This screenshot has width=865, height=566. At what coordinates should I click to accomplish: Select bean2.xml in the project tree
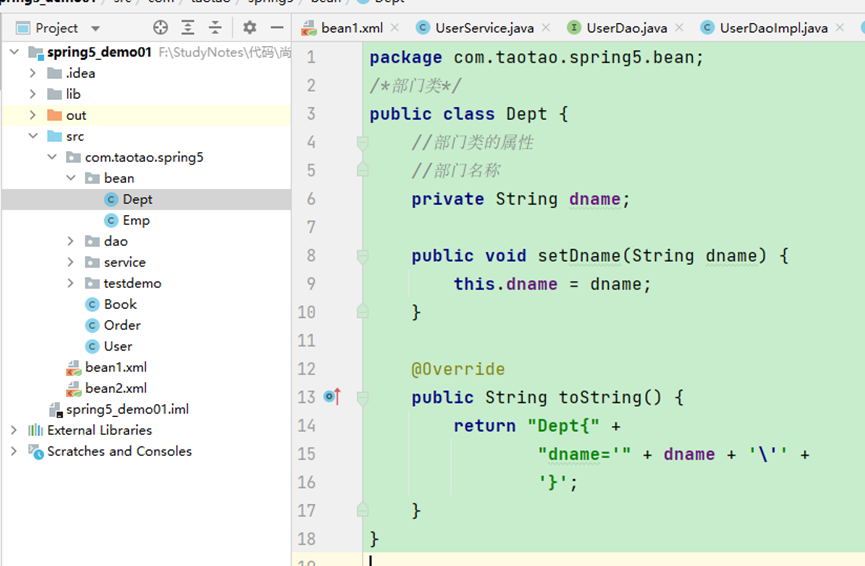pyautogui.click(x=115, y=388)
